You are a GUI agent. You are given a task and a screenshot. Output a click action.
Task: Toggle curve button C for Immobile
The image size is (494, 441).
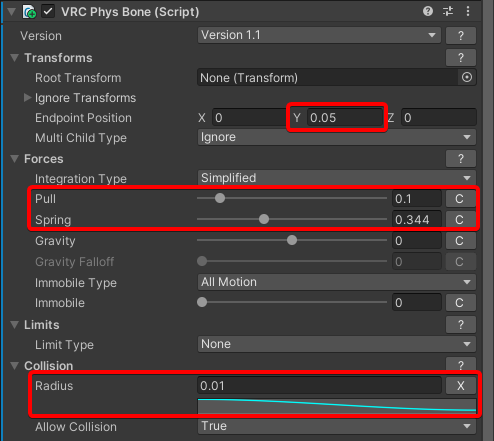coord(461,303)
